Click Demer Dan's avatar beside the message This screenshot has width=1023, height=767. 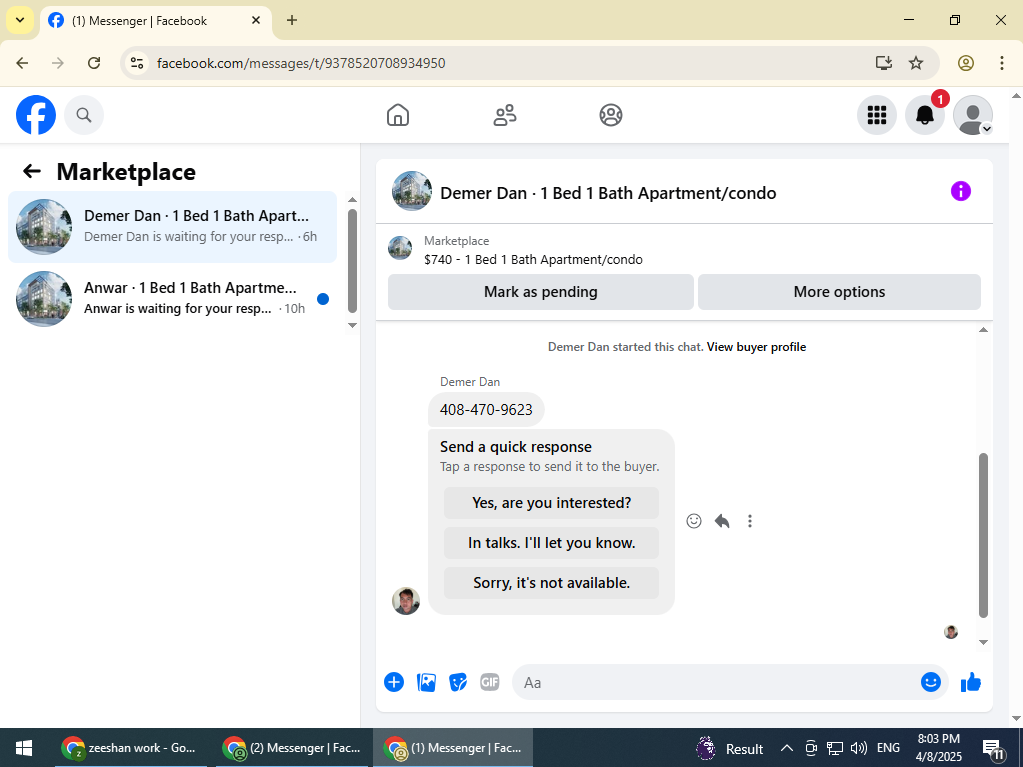tap(406, 601)
